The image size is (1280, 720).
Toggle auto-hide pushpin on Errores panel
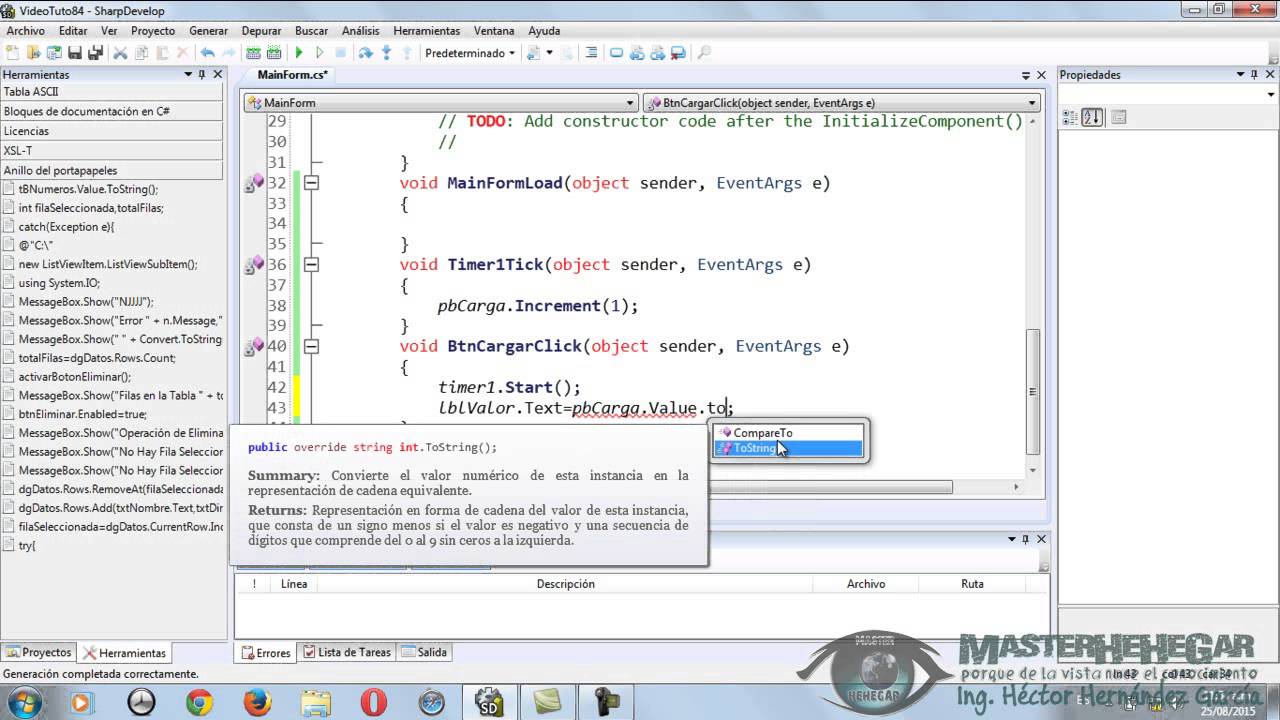pyautogui.click(x=1025, y=539)
